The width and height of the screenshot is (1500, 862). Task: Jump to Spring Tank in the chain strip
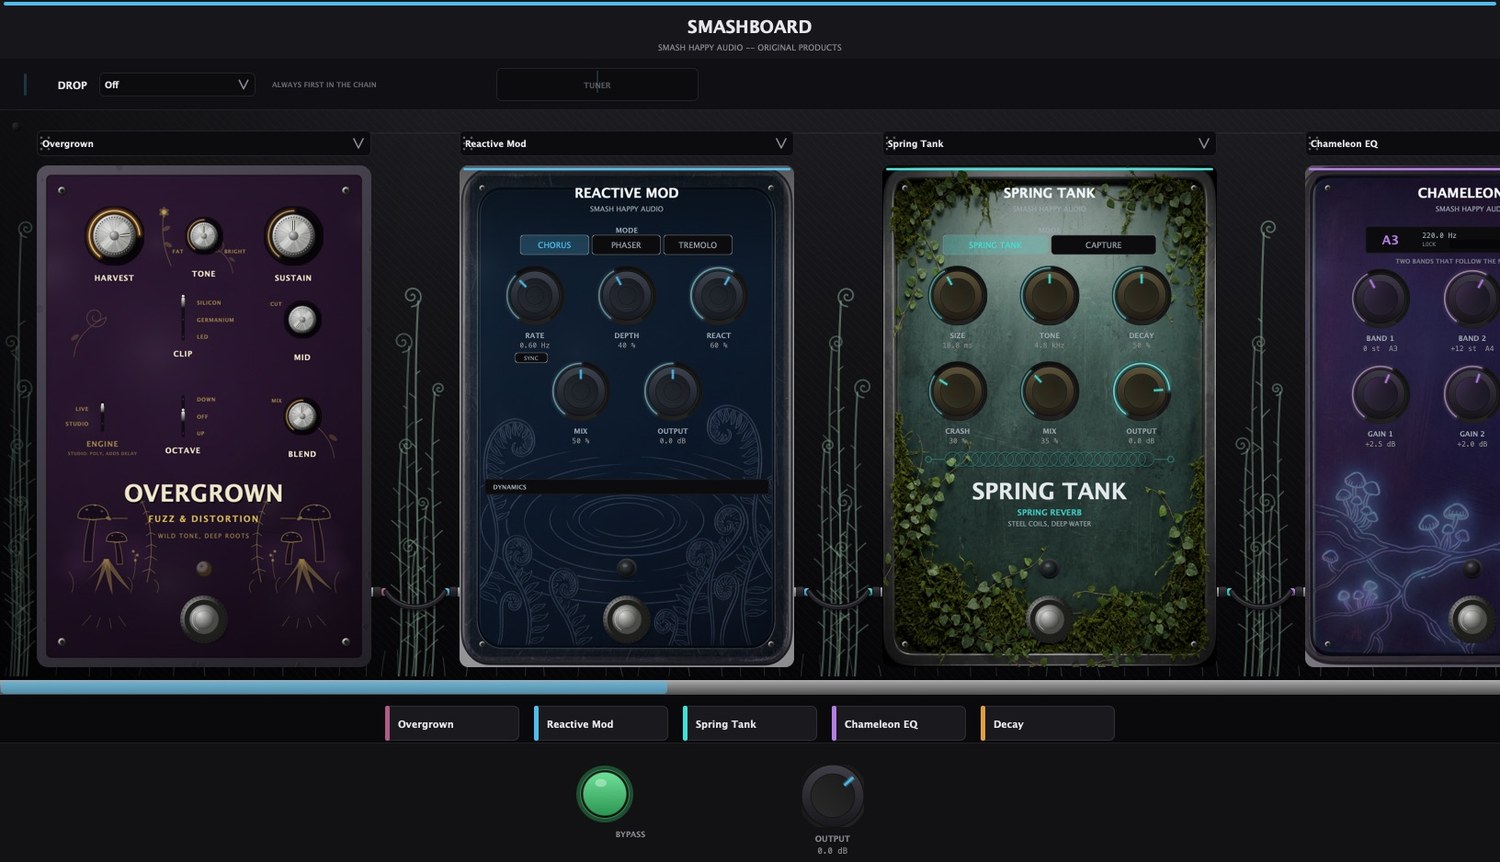[x=750, y=724]
